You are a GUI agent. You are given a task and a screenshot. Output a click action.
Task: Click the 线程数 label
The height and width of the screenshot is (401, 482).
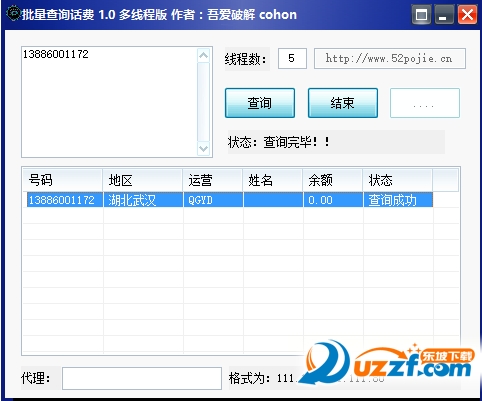coord(246,59)
